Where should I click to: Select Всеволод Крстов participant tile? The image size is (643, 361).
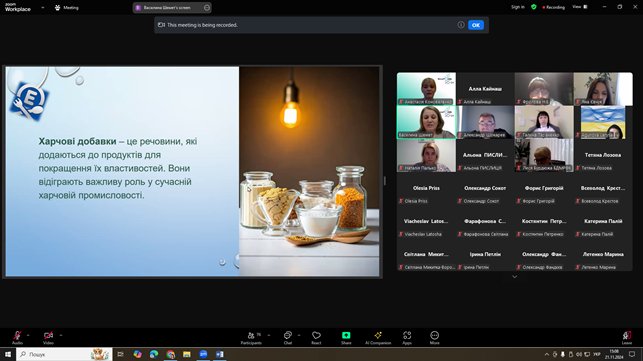(603, 188)
